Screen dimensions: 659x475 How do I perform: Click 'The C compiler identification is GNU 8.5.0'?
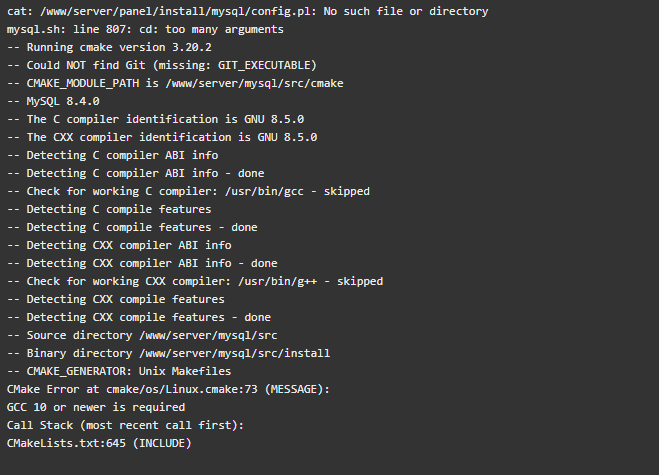click(156, 119)
